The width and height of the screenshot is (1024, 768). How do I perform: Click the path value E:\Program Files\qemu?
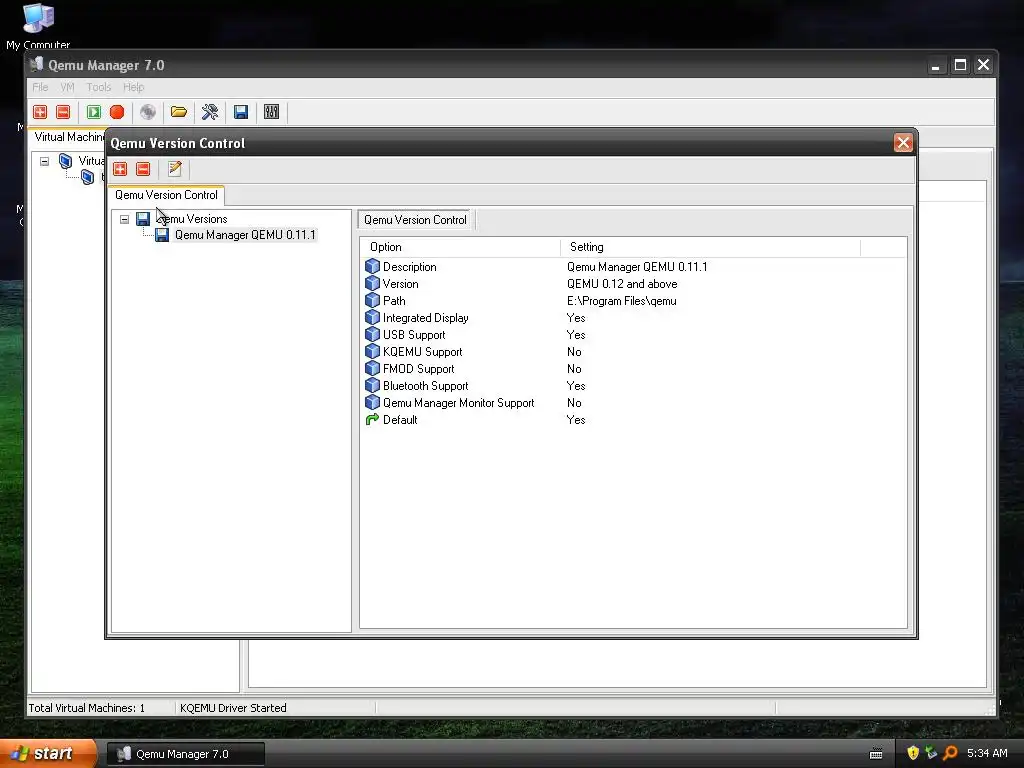pyautogui.click(x=622, y=300)
